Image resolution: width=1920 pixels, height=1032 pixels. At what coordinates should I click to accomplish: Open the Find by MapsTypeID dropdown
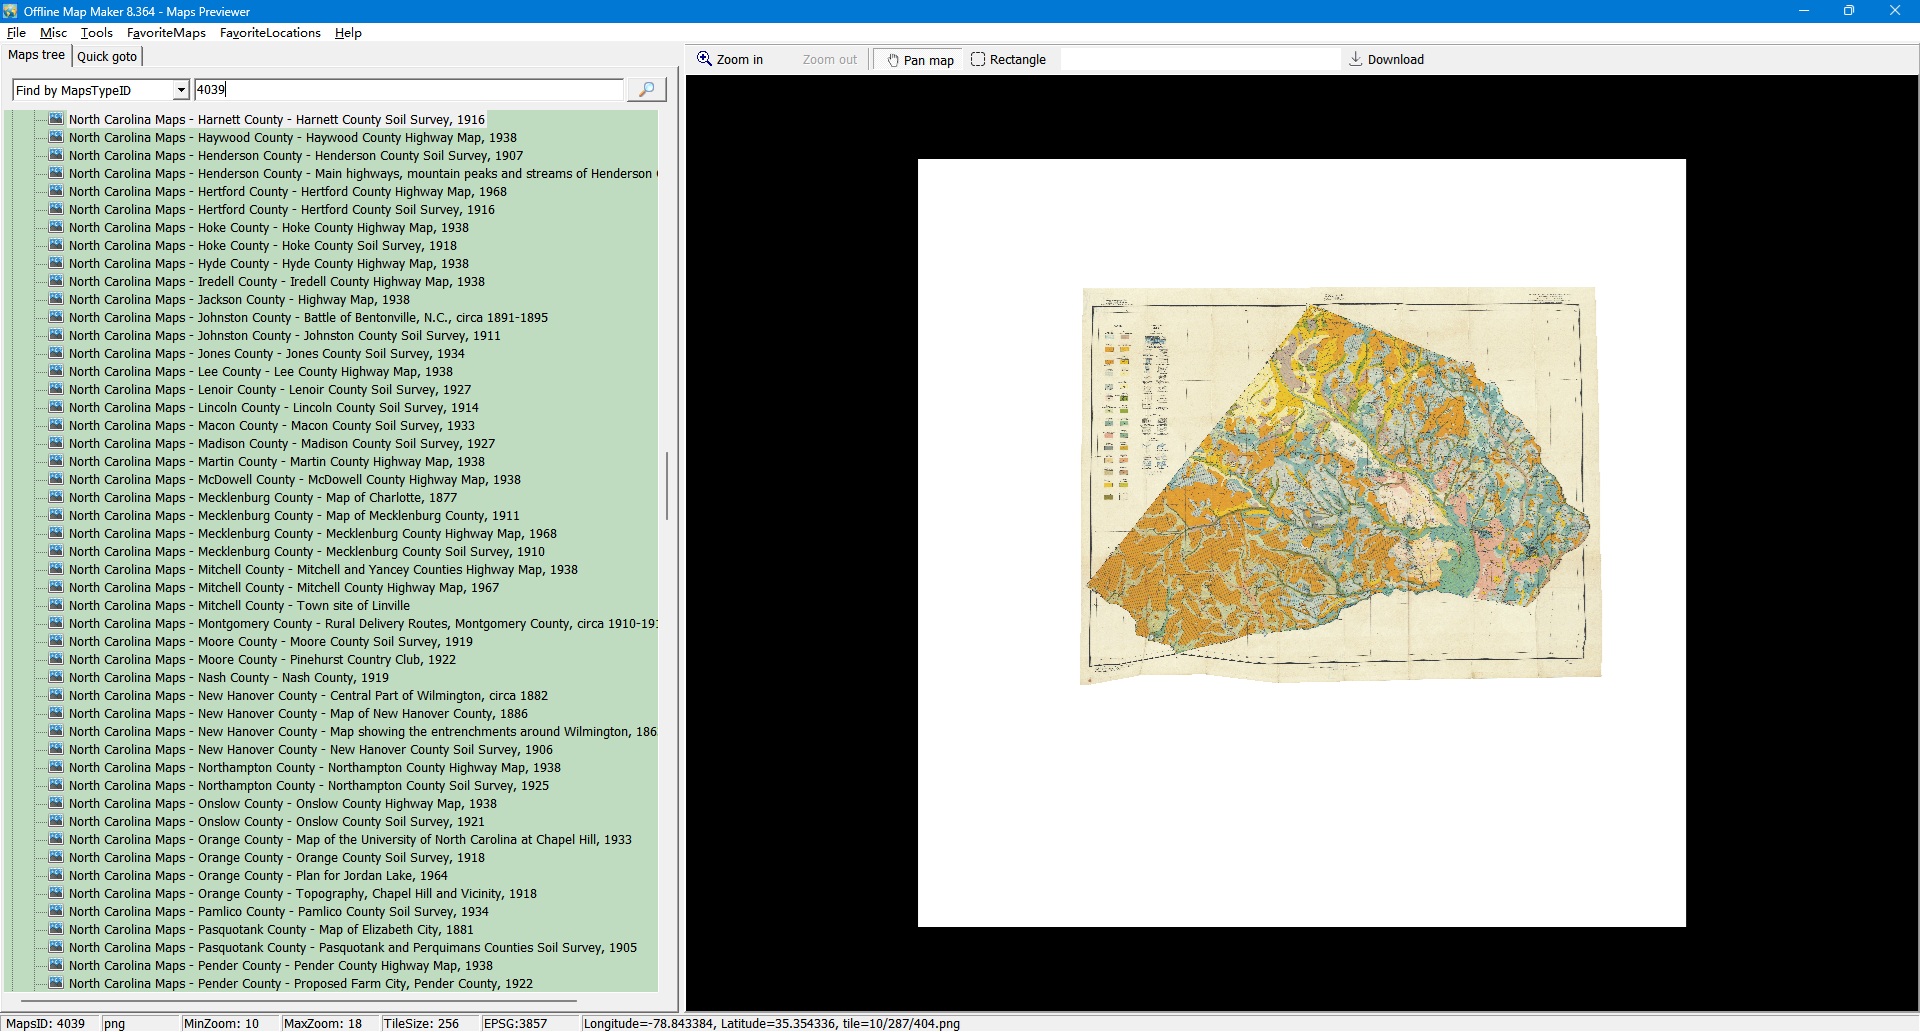click(x=181, y=90)
